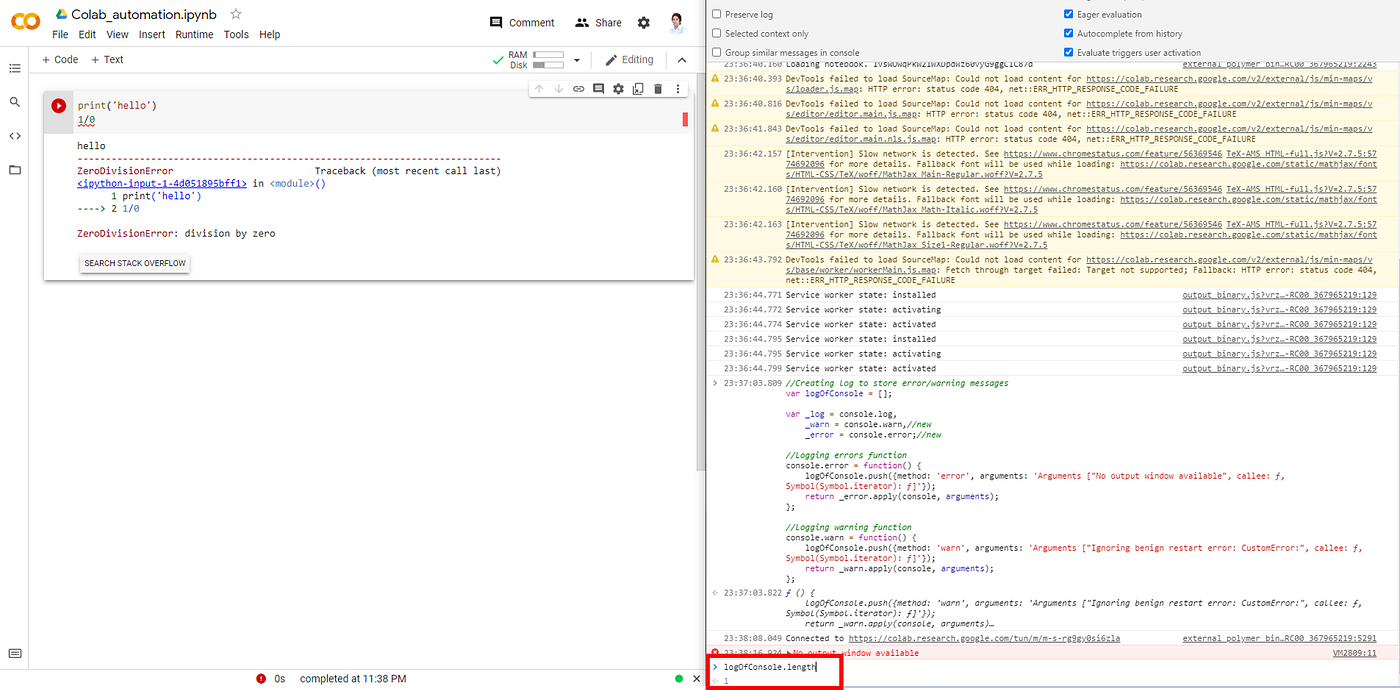
Task: Open the Insert menu
Action: tap(151, 33)
